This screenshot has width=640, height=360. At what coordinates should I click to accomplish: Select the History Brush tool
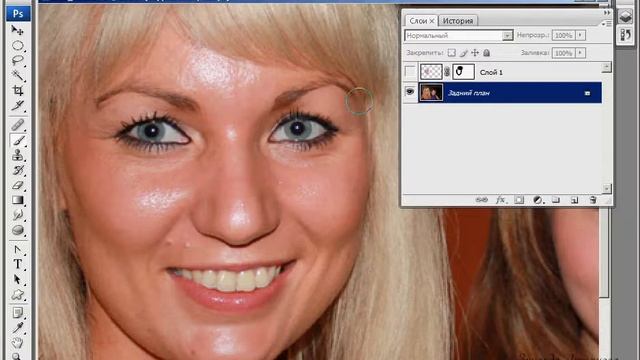[18, 170]
